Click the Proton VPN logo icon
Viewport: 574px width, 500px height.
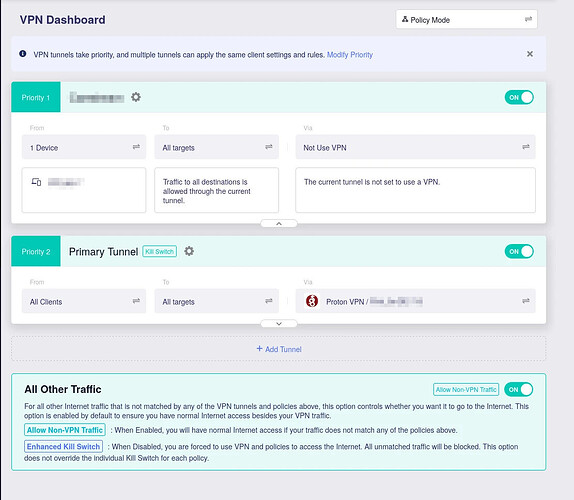[312, 301]
